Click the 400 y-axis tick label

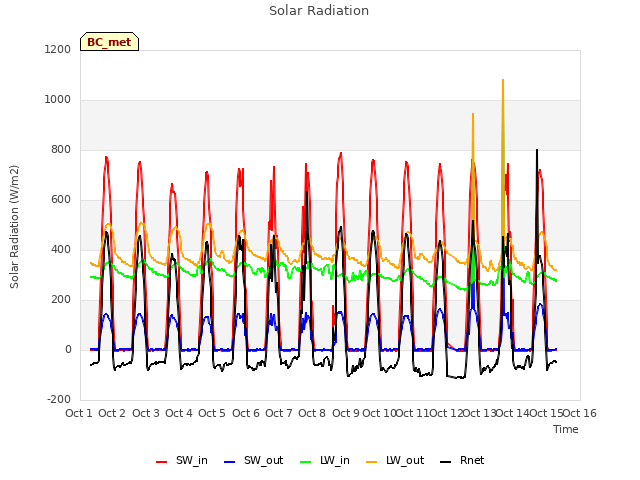pos(61,250)
